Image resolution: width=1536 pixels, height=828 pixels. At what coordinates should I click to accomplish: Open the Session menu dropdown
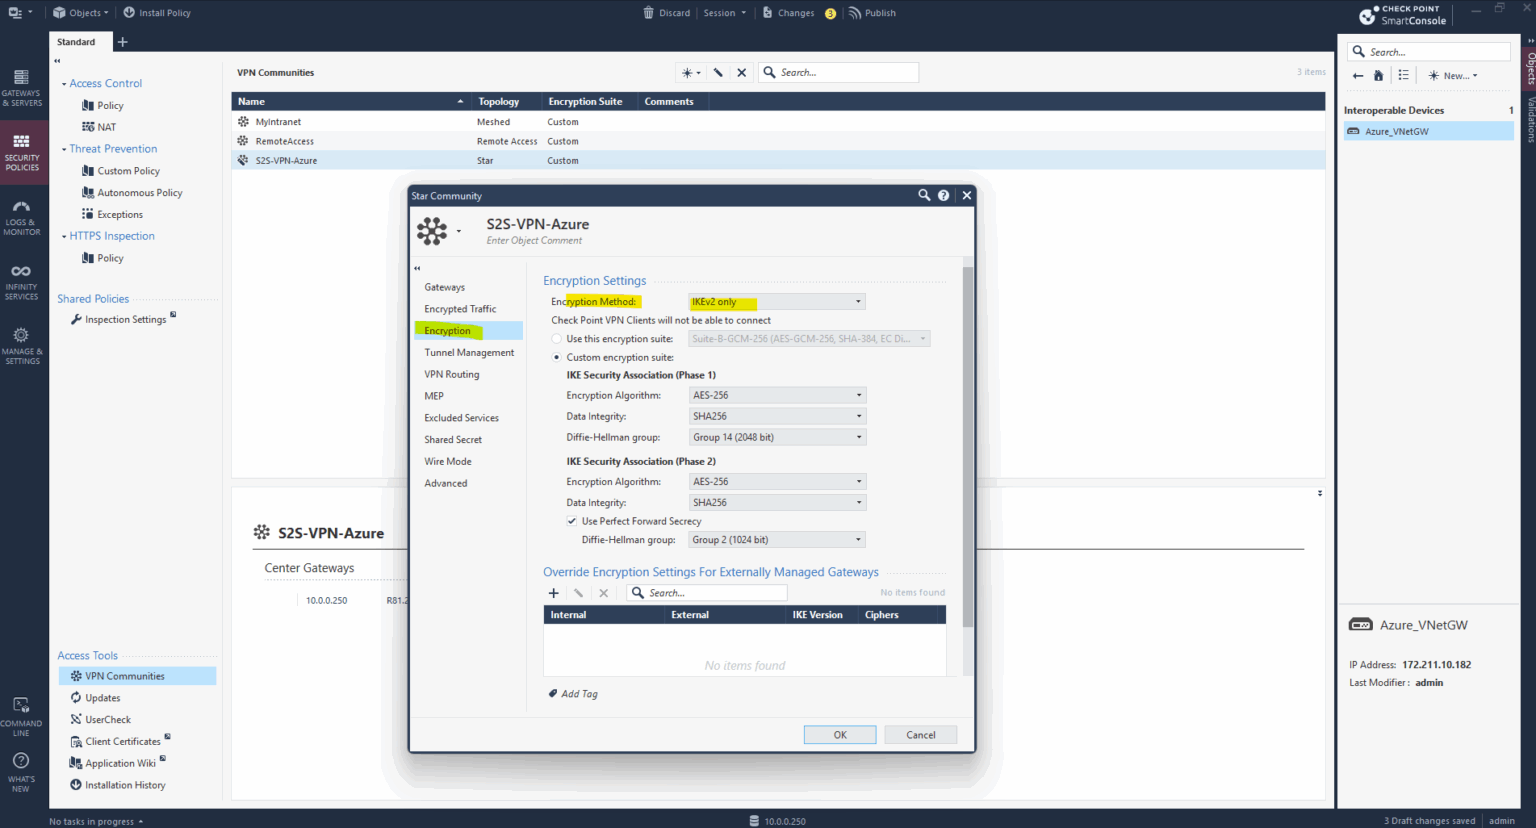click(x=721, y=12)
